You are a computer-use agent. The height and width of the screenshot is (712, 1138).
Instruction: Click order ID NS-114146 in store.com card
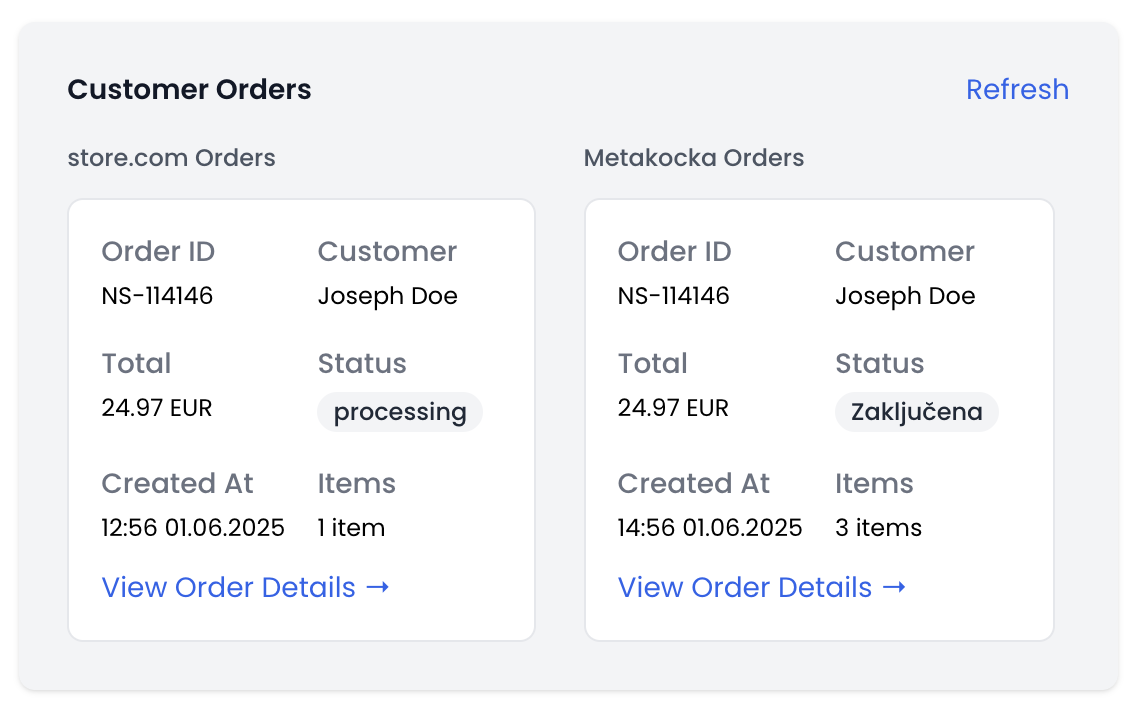tap(157, 296)
